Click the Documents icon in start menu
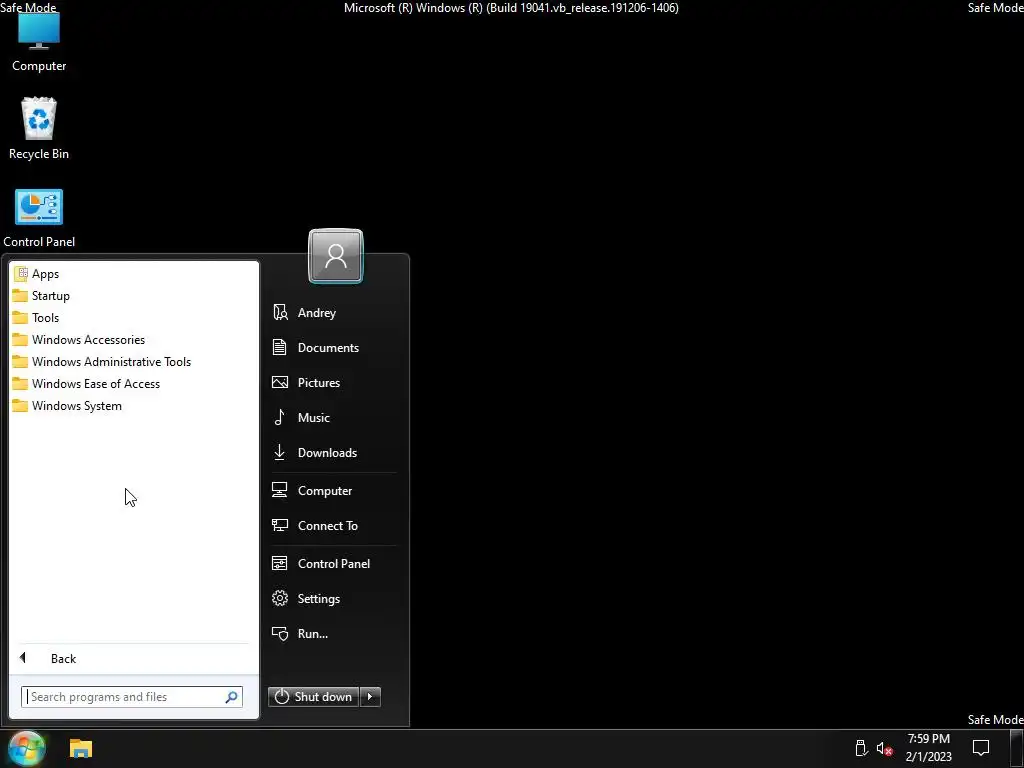1024x768 pixels. click(x=280, y=347)
